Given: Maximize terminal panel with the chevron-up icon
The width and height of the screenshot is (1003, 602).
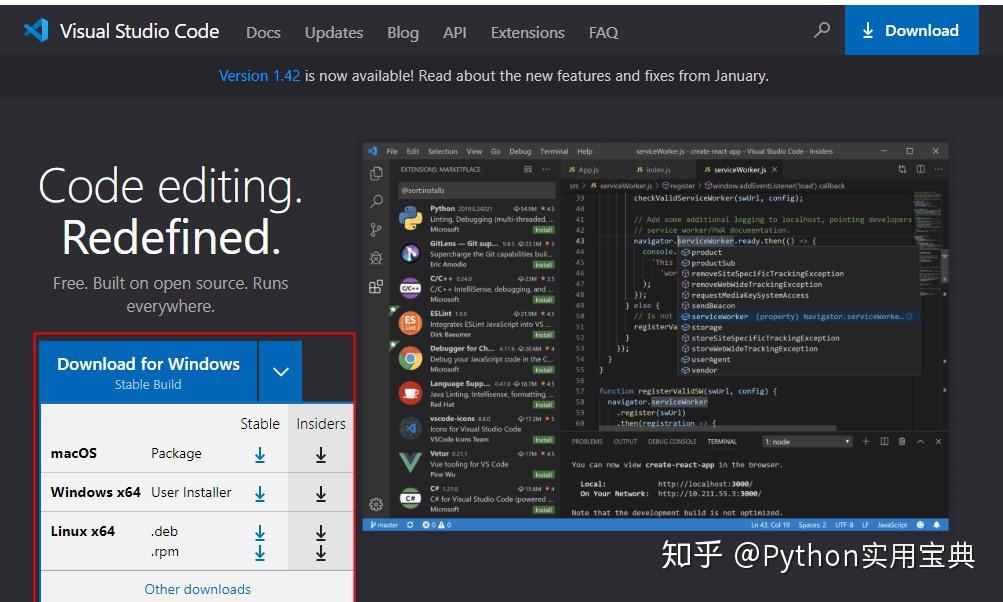Looking at the screenshot, I should pos(920,441).
